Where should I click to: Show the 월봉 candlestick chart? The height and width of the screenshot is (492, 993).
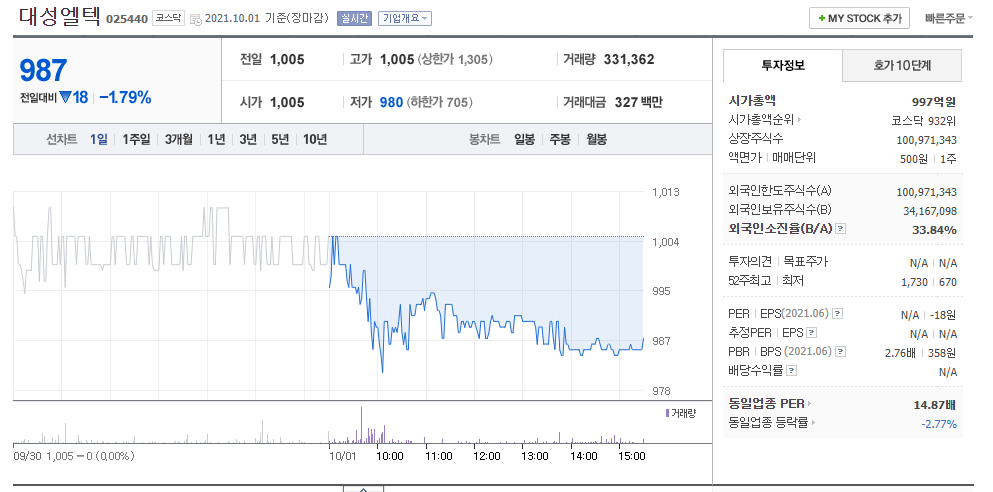click(x=596, y=139)
